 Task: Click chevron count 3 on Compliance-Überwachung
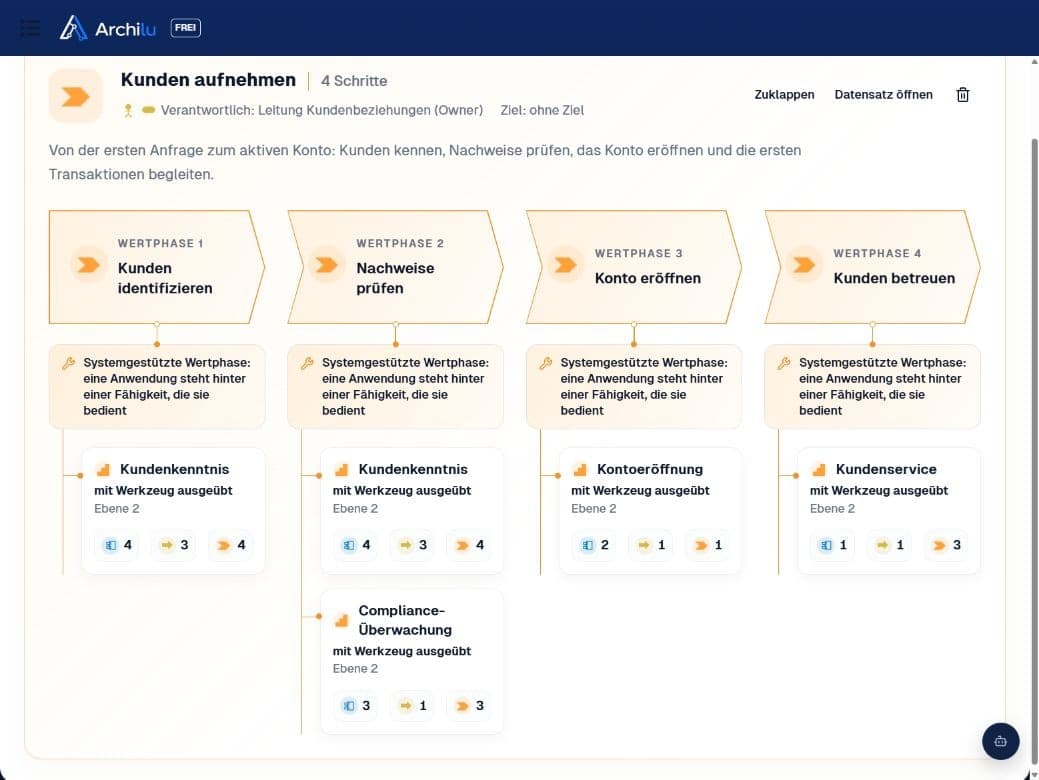click(x=469, y=706)
